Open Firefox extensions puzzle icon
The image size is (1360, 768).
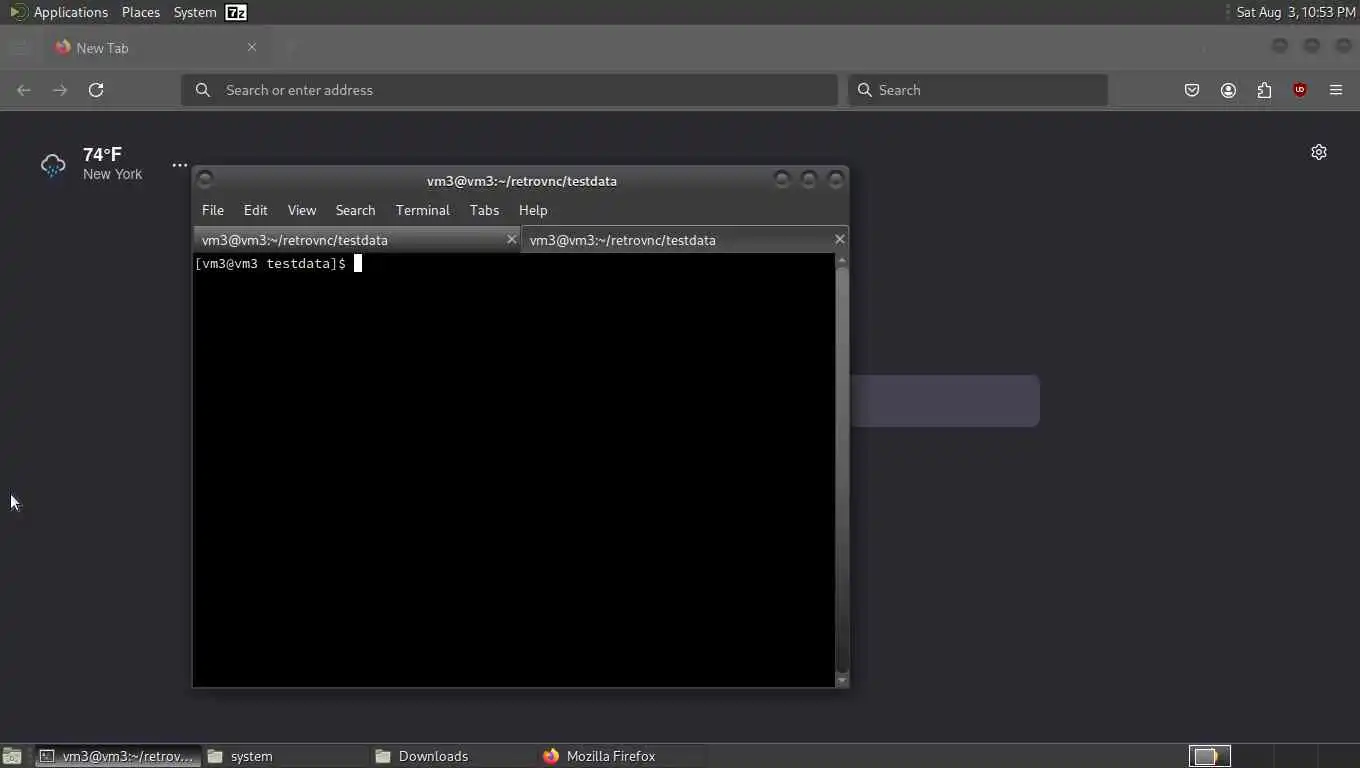(1264, 90)
